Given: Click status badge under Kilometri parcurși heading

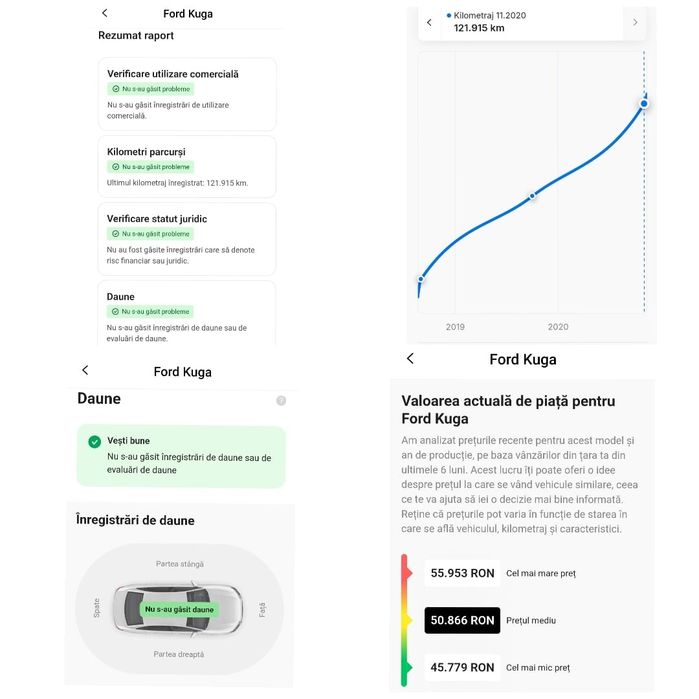Looking at the screenshot, I should 150,167.
